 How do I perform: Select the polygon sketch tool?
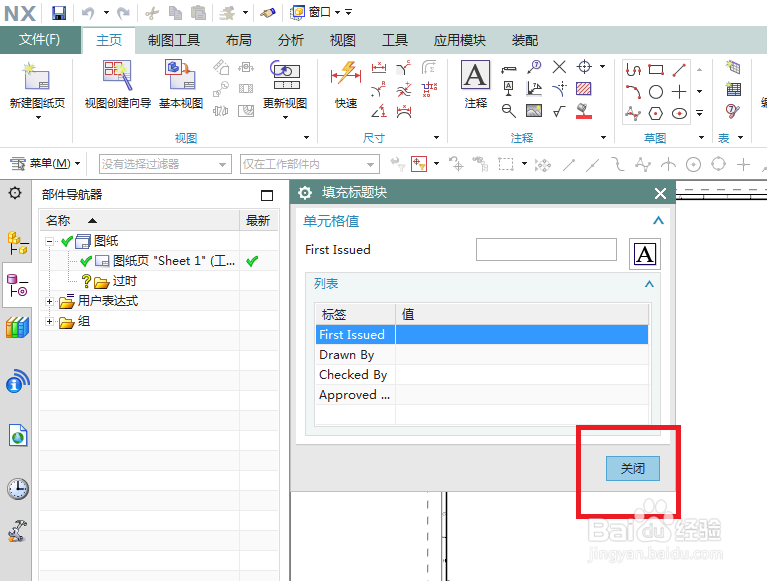tap(656, 113)
